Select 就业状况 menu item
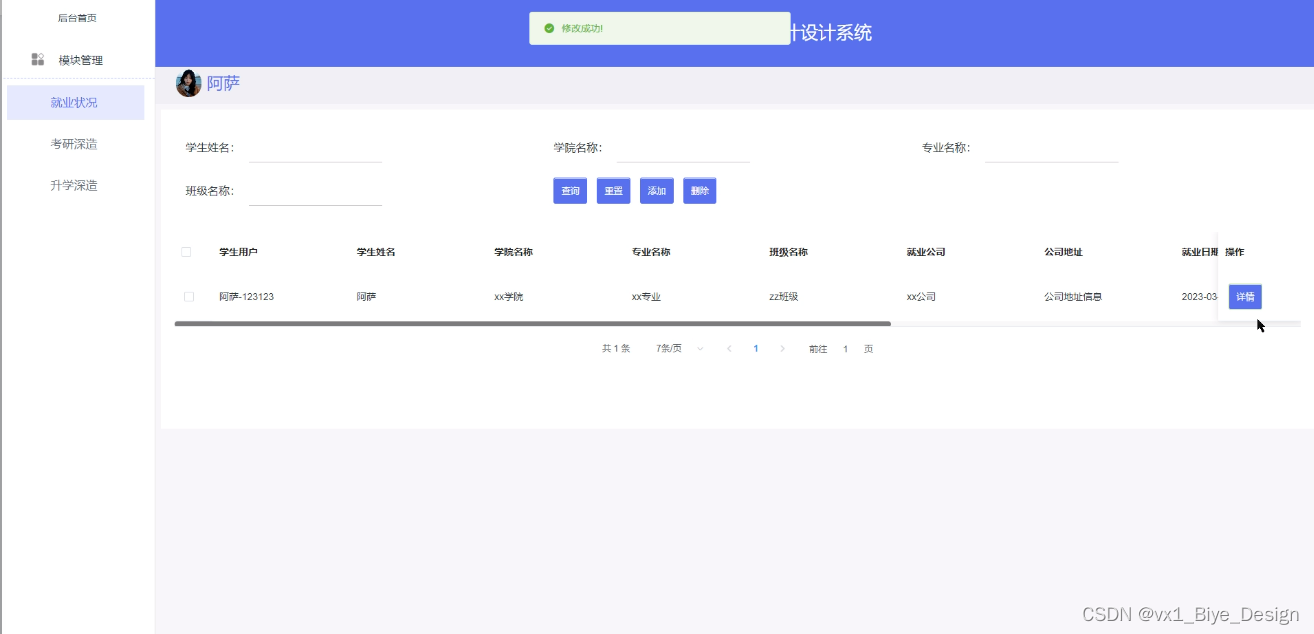The height and width of the screenshot is (634, 1314). click(x=75, y=103)
